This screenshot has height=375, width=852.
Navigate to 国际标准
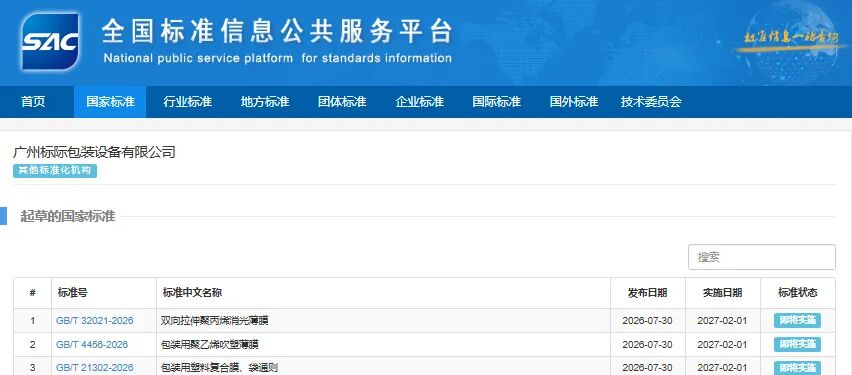pos(496,102)
